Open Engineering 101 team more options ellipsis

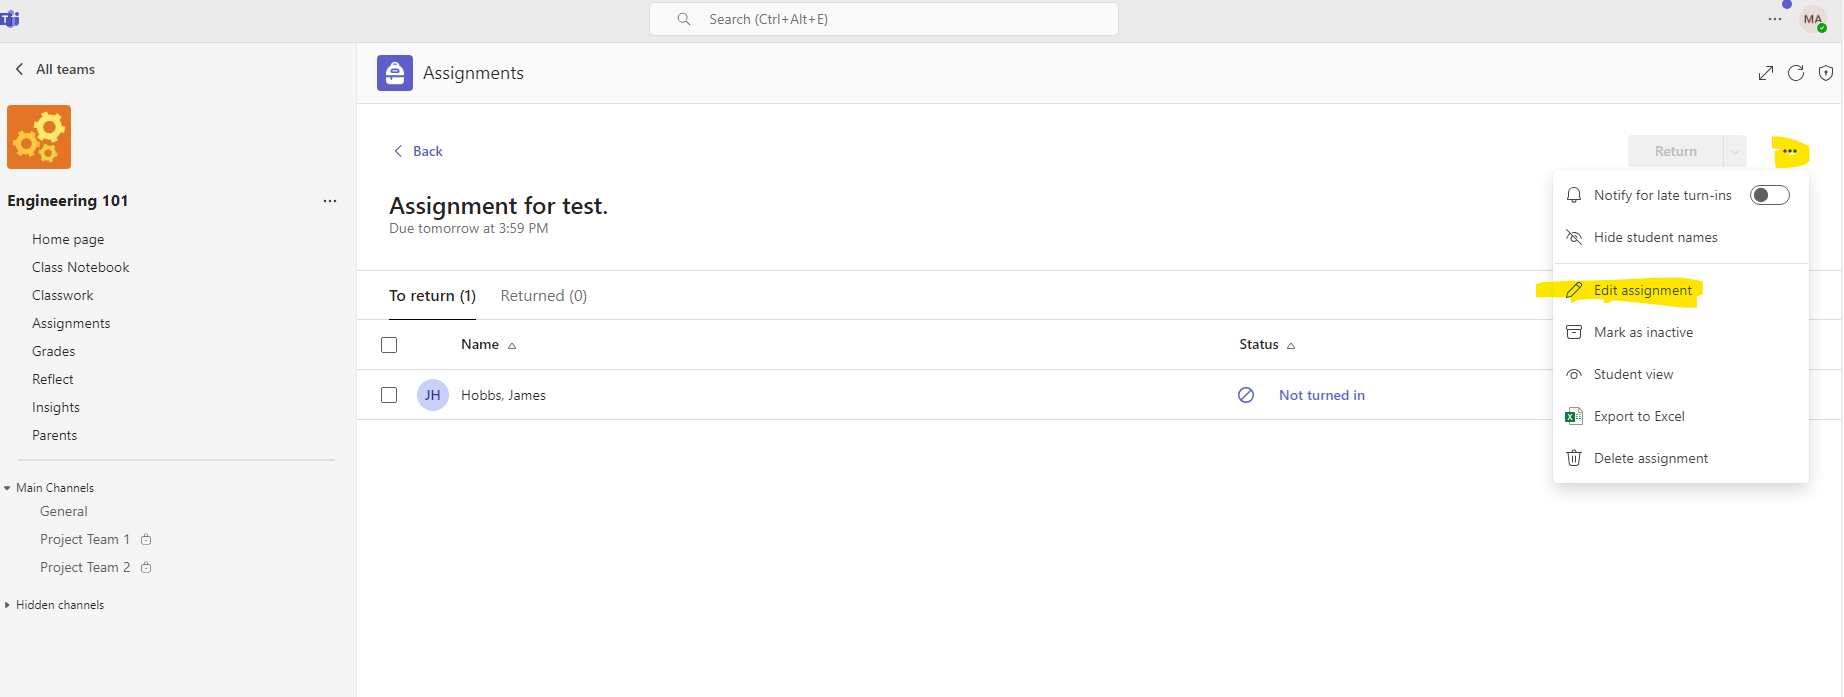point(330,201)
